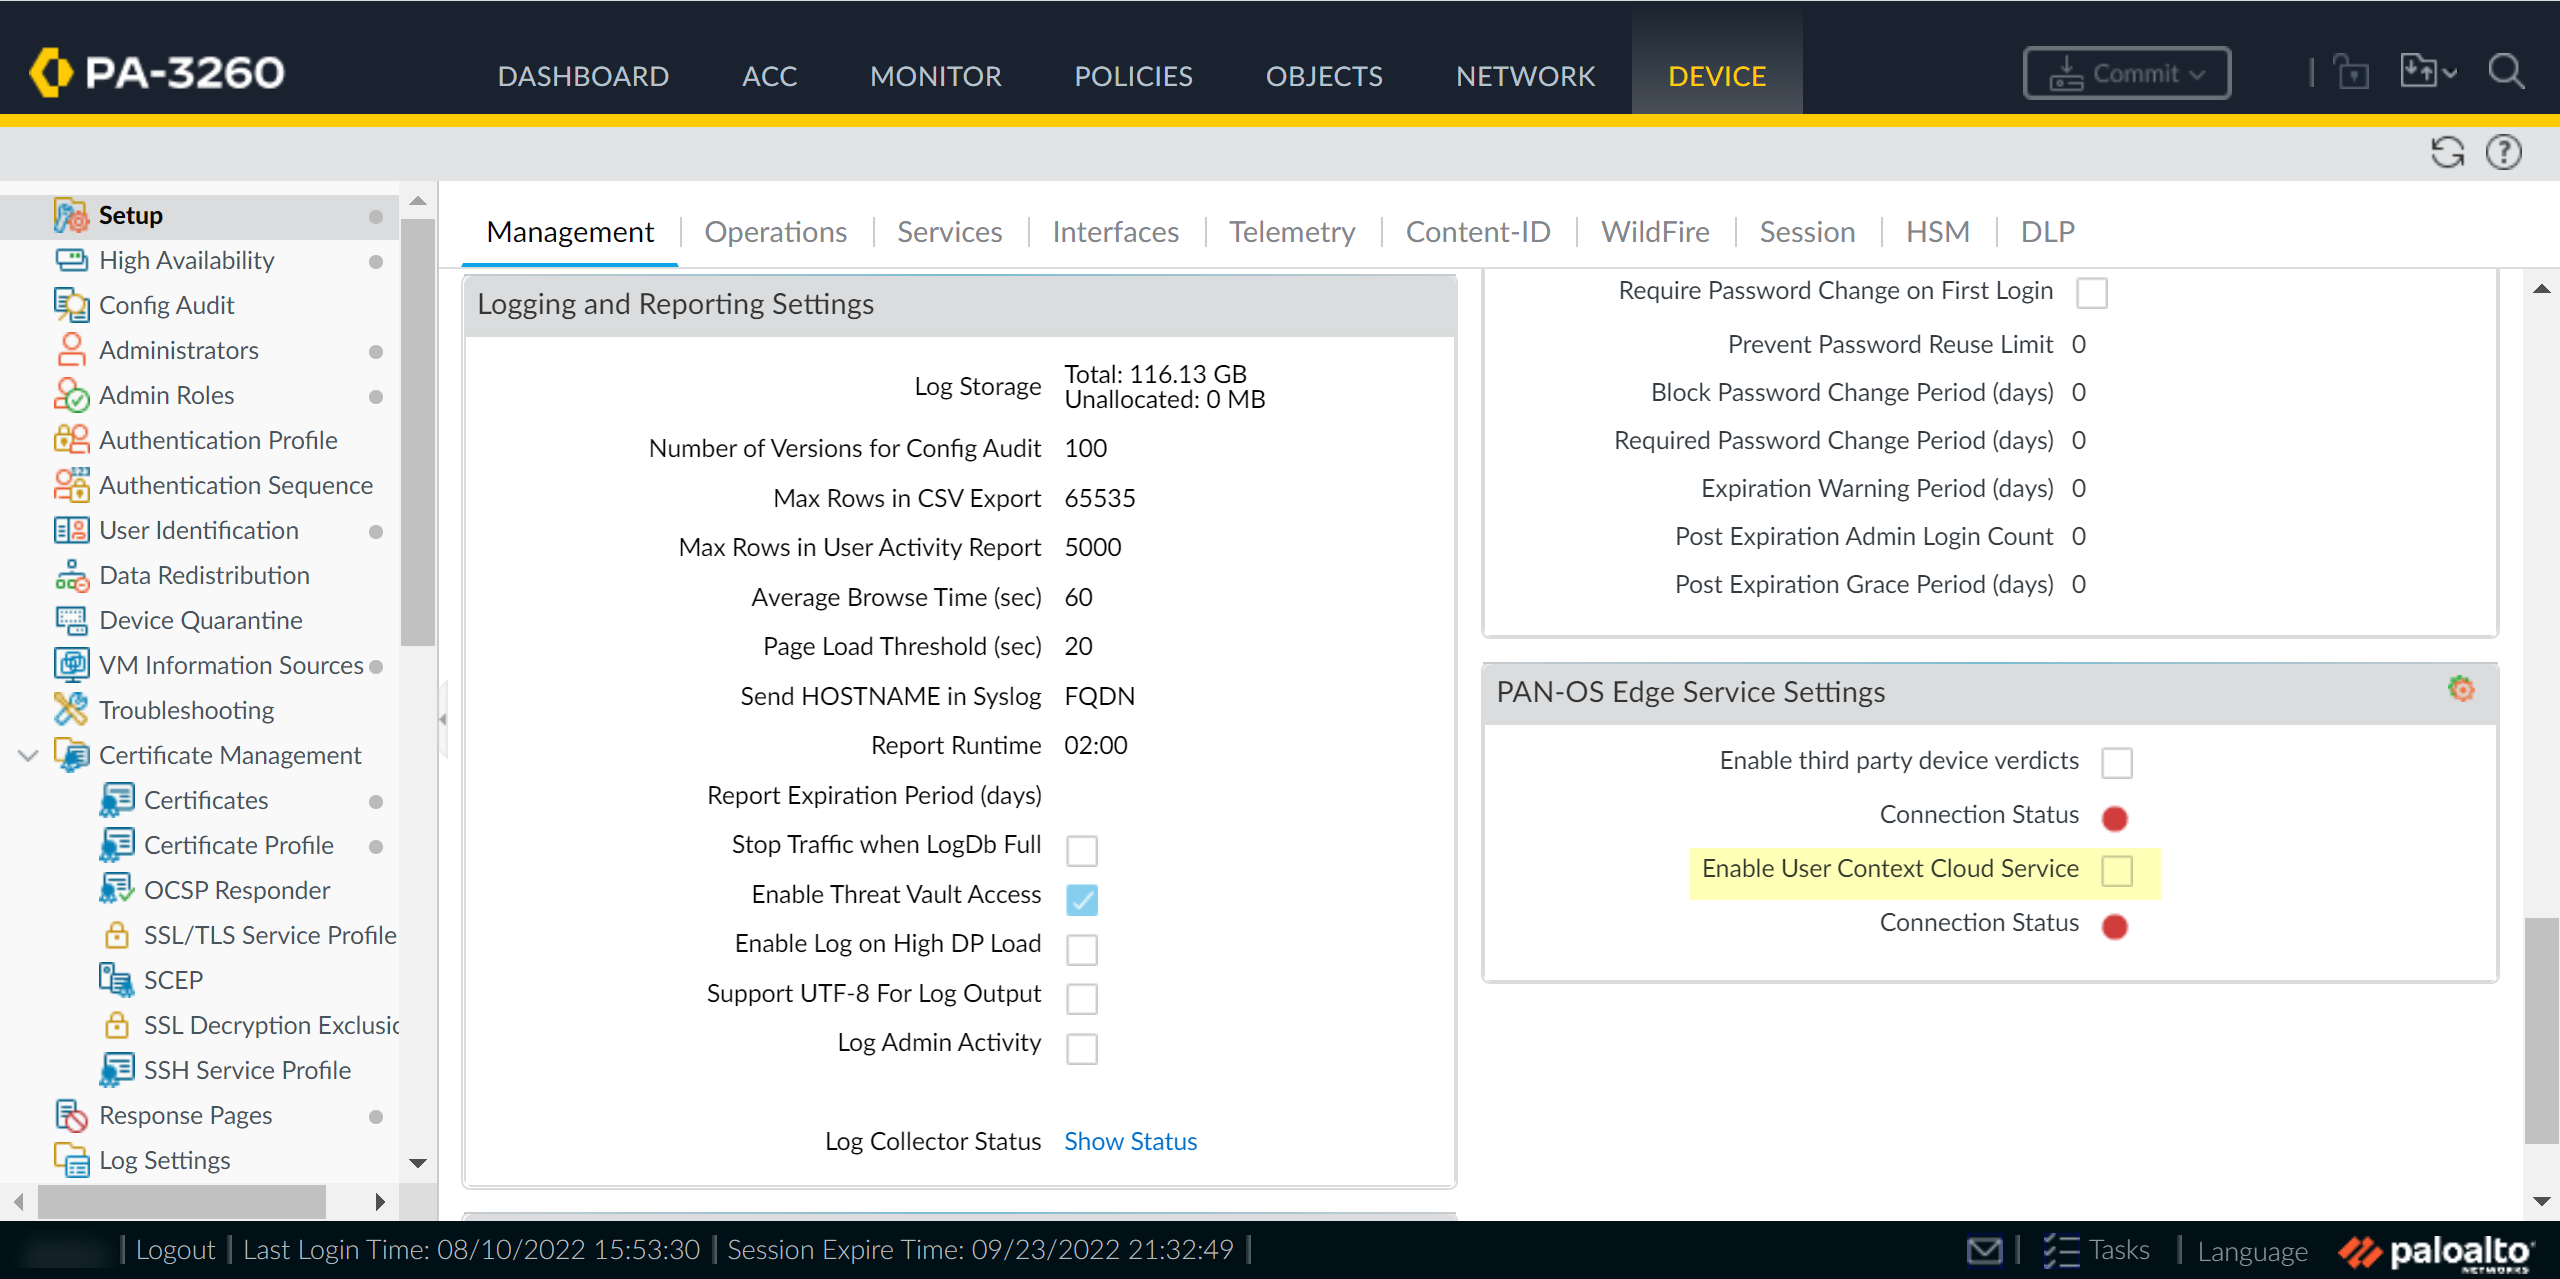Collapse the Certificate Management tree node
This screenshot has width=2560, height=1279.
pos(28,755)
